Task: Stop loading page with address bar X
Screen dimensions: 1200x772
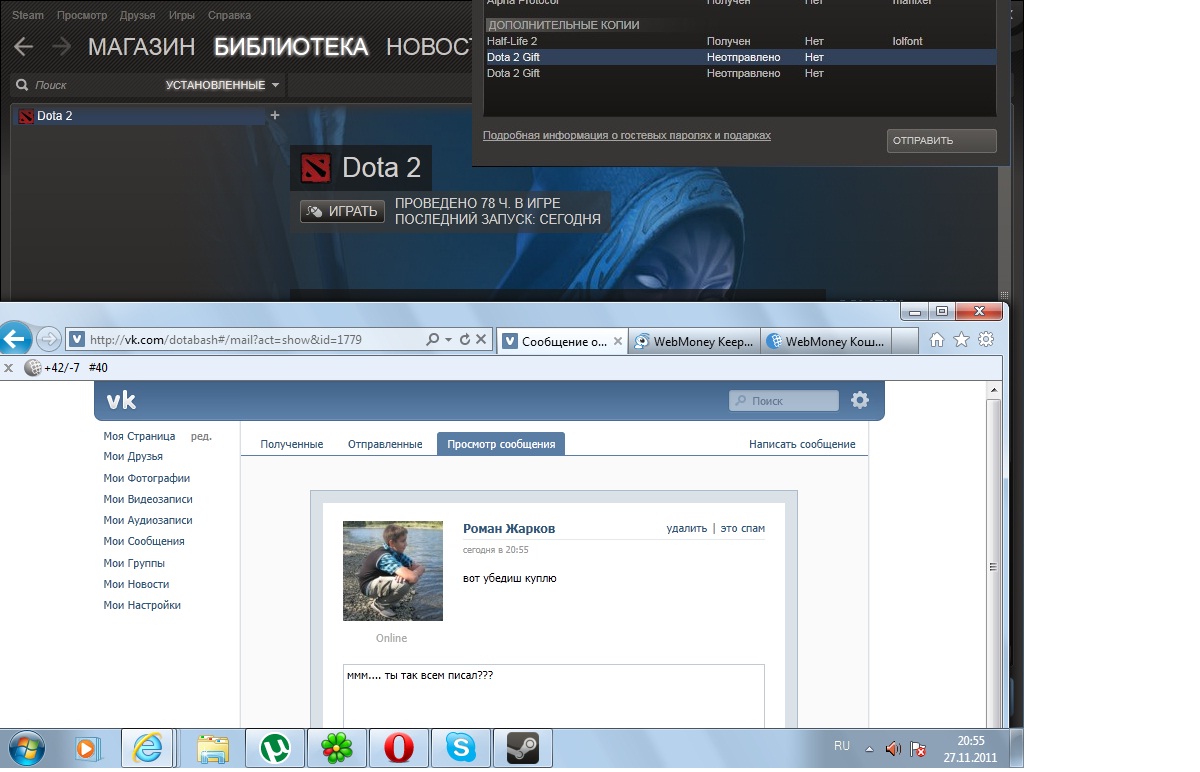Action: click(481, 340)
